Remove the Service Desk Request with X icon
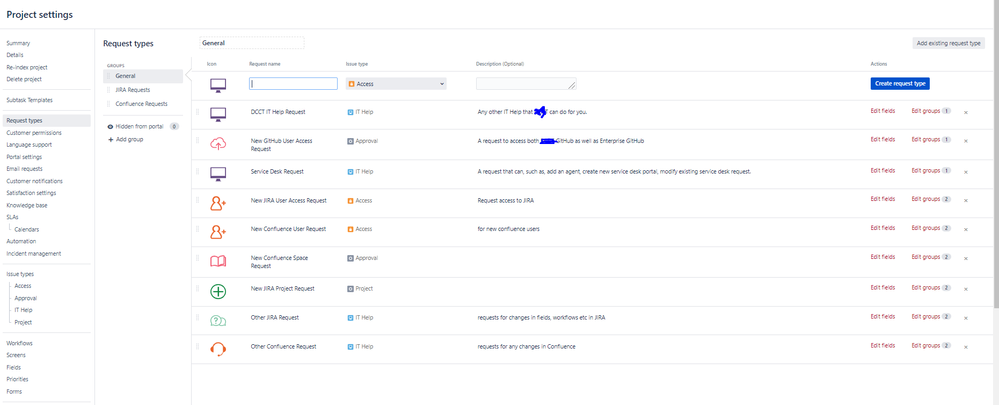The image size is (999, 405). (x=965, y=171)
